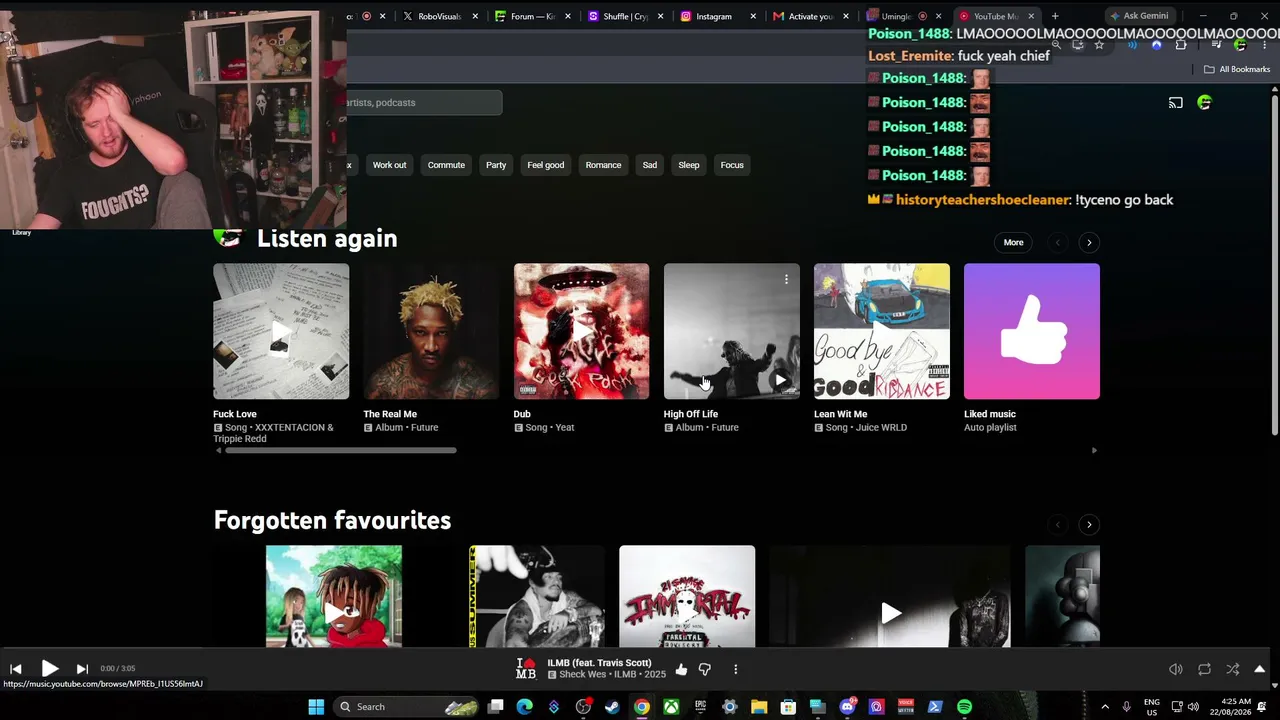1280x720 pixels.
Task: Click the Yeat artist link under Dub
Action: click(x=564, y=427)
